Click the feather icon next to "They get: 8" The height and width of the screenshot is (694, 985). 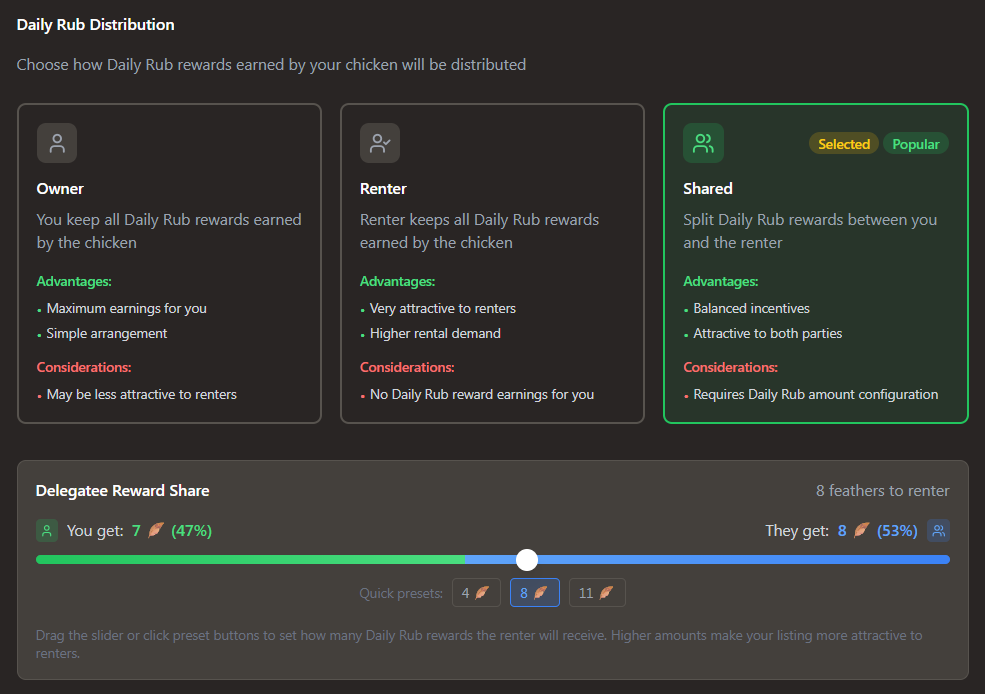point(861,531)
